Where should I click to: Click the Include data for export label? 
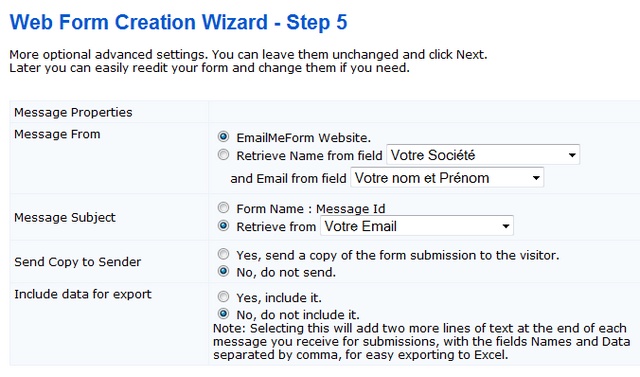coord(83,294)
